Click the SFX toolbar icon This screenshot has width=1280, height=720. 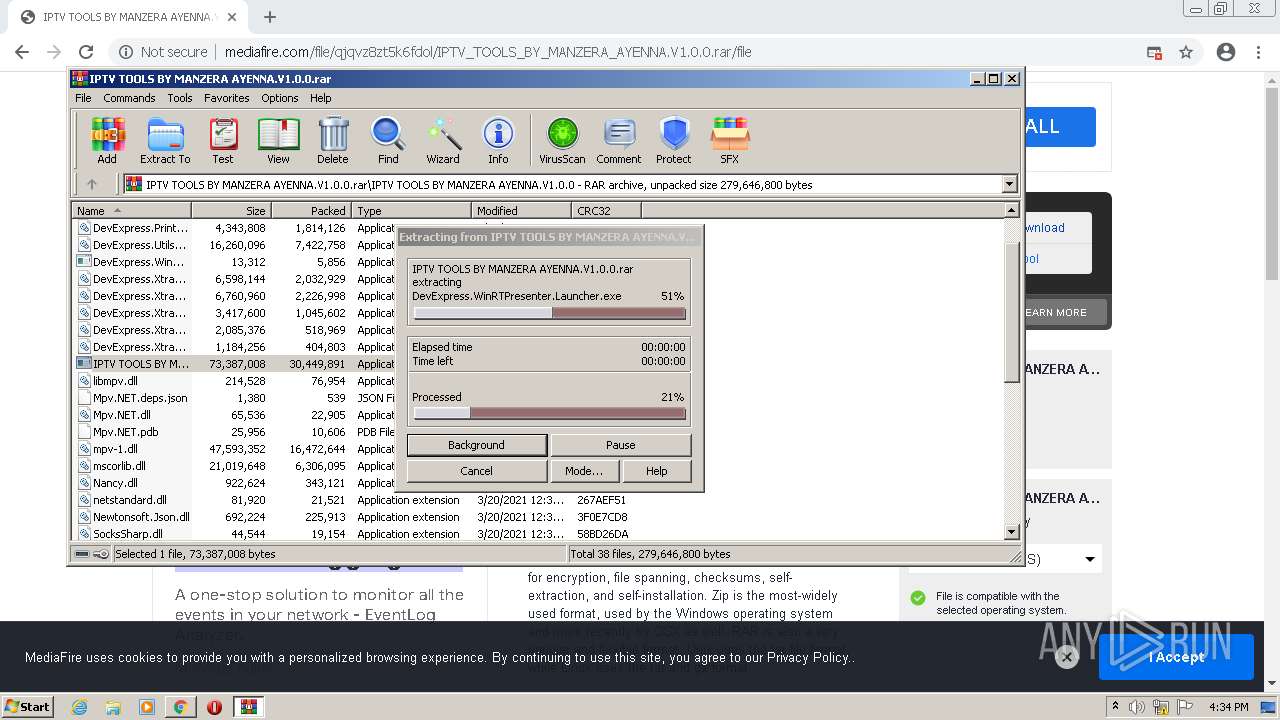(730, 140)
